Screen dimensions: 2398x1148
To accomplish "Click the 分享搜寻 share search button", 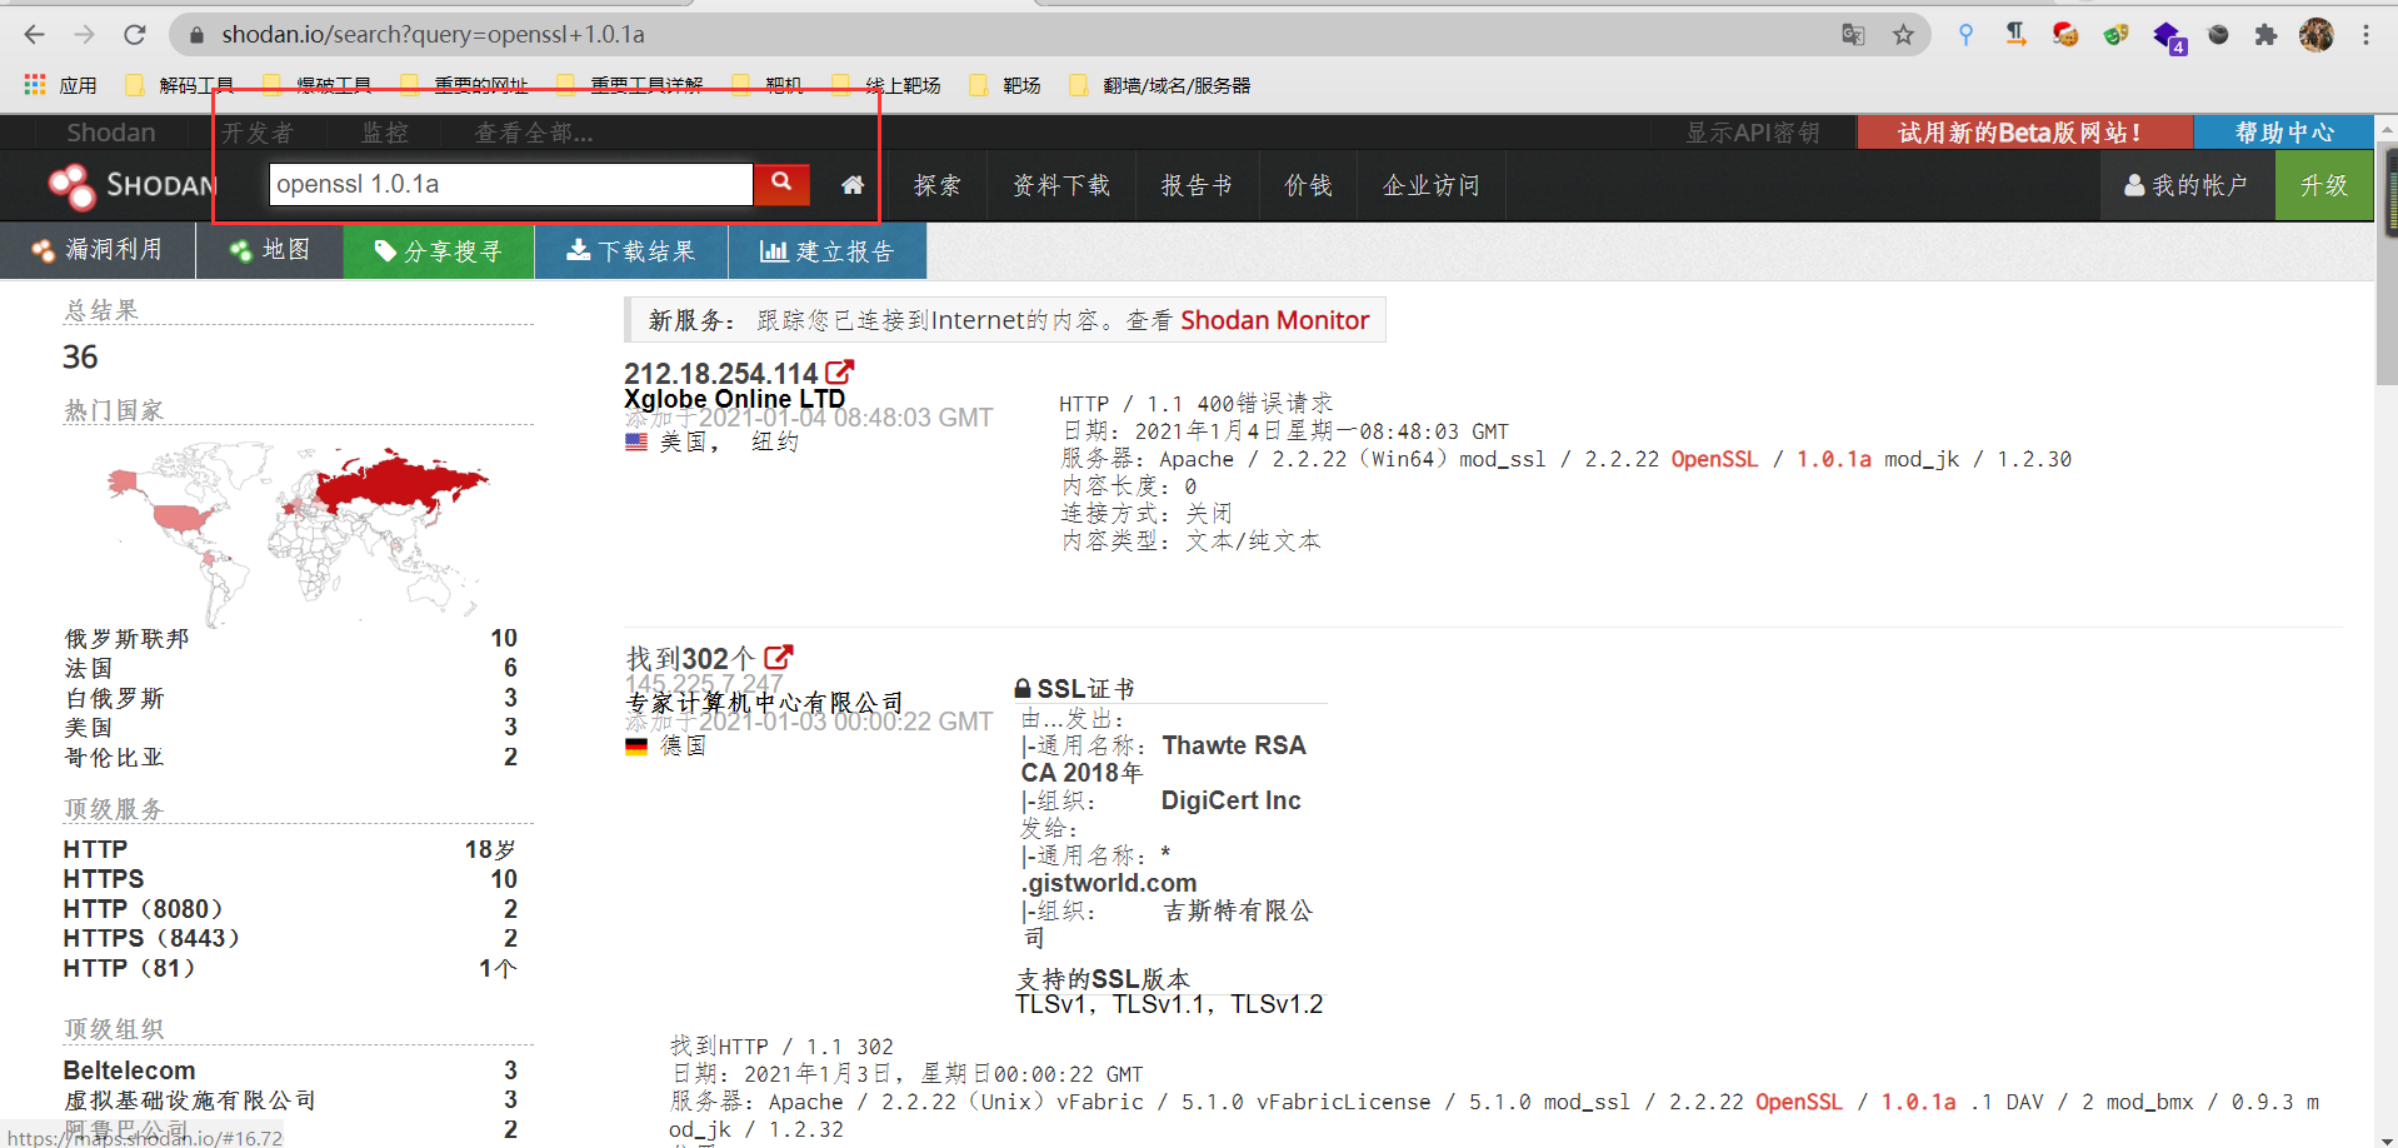I will coord(438,250).
